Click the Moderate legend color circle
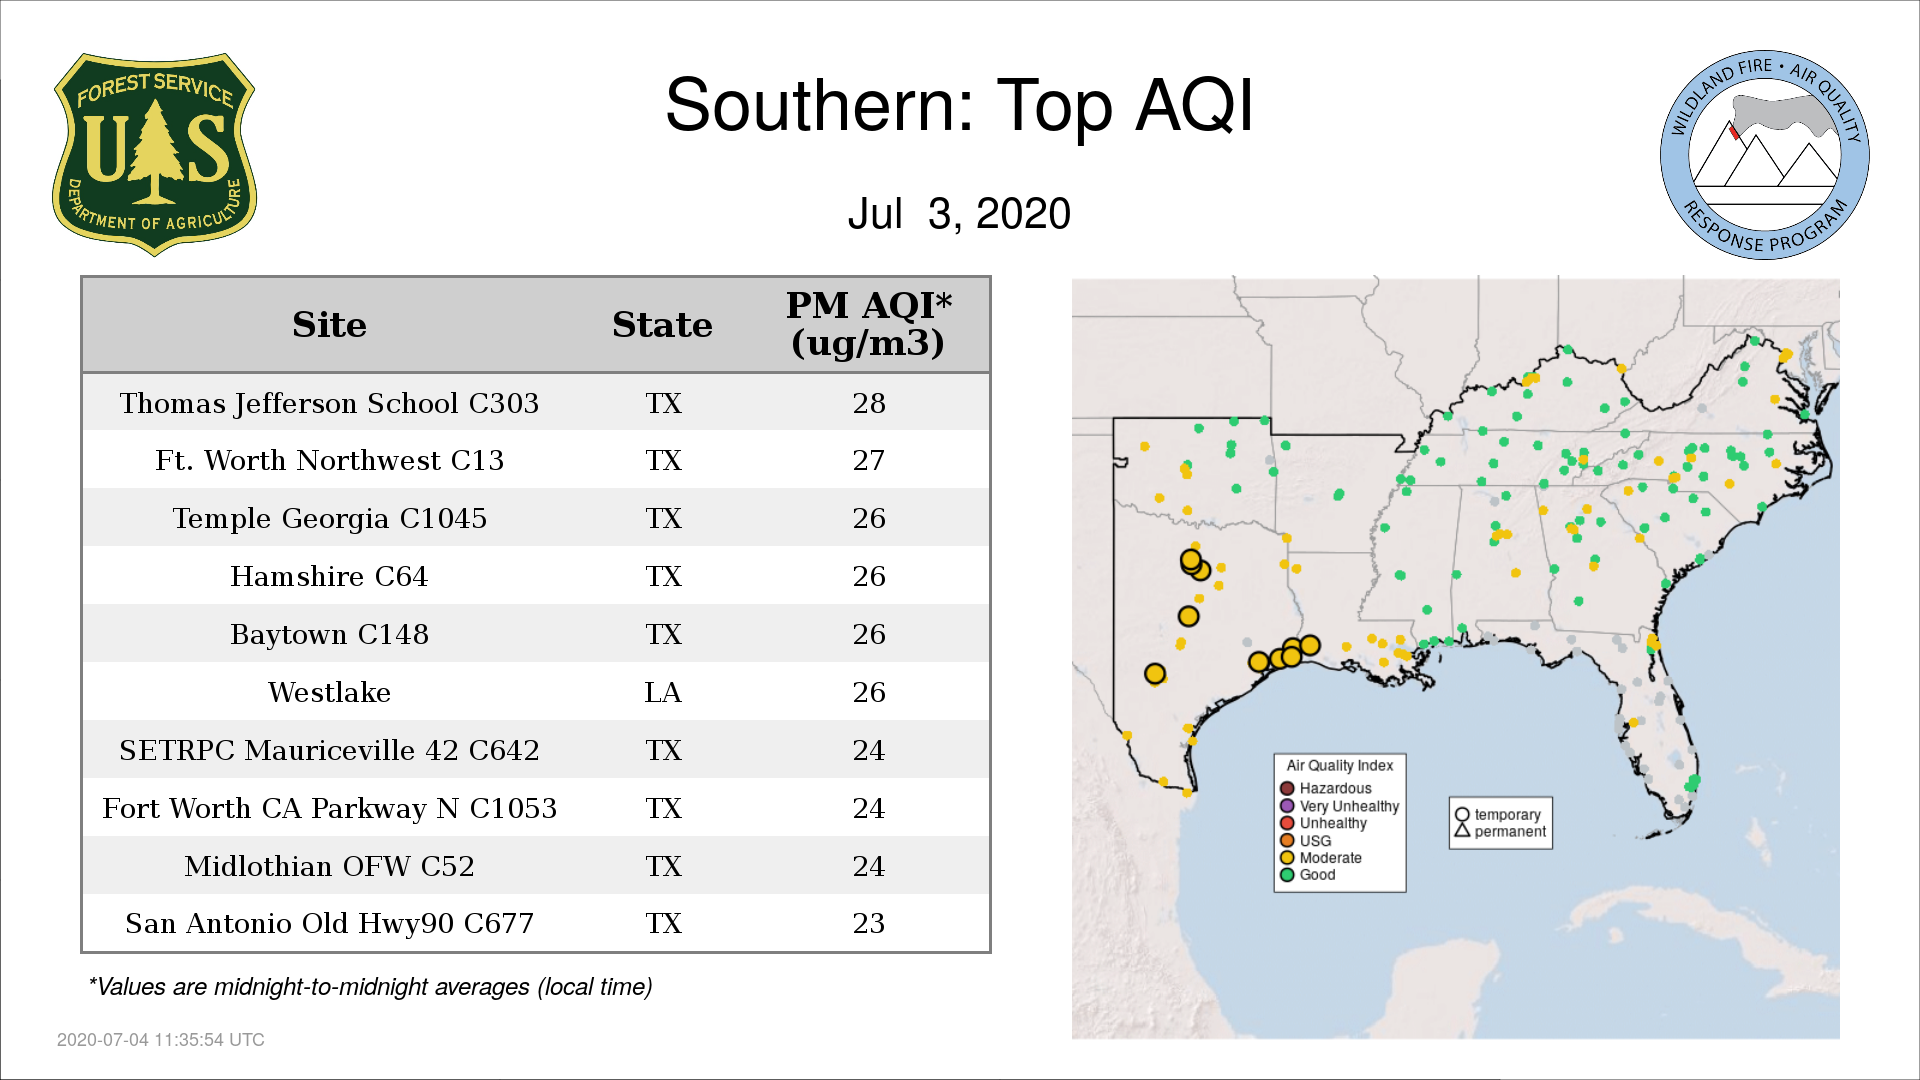This screenshot has width=1920, height=1080. point(1287,858)
